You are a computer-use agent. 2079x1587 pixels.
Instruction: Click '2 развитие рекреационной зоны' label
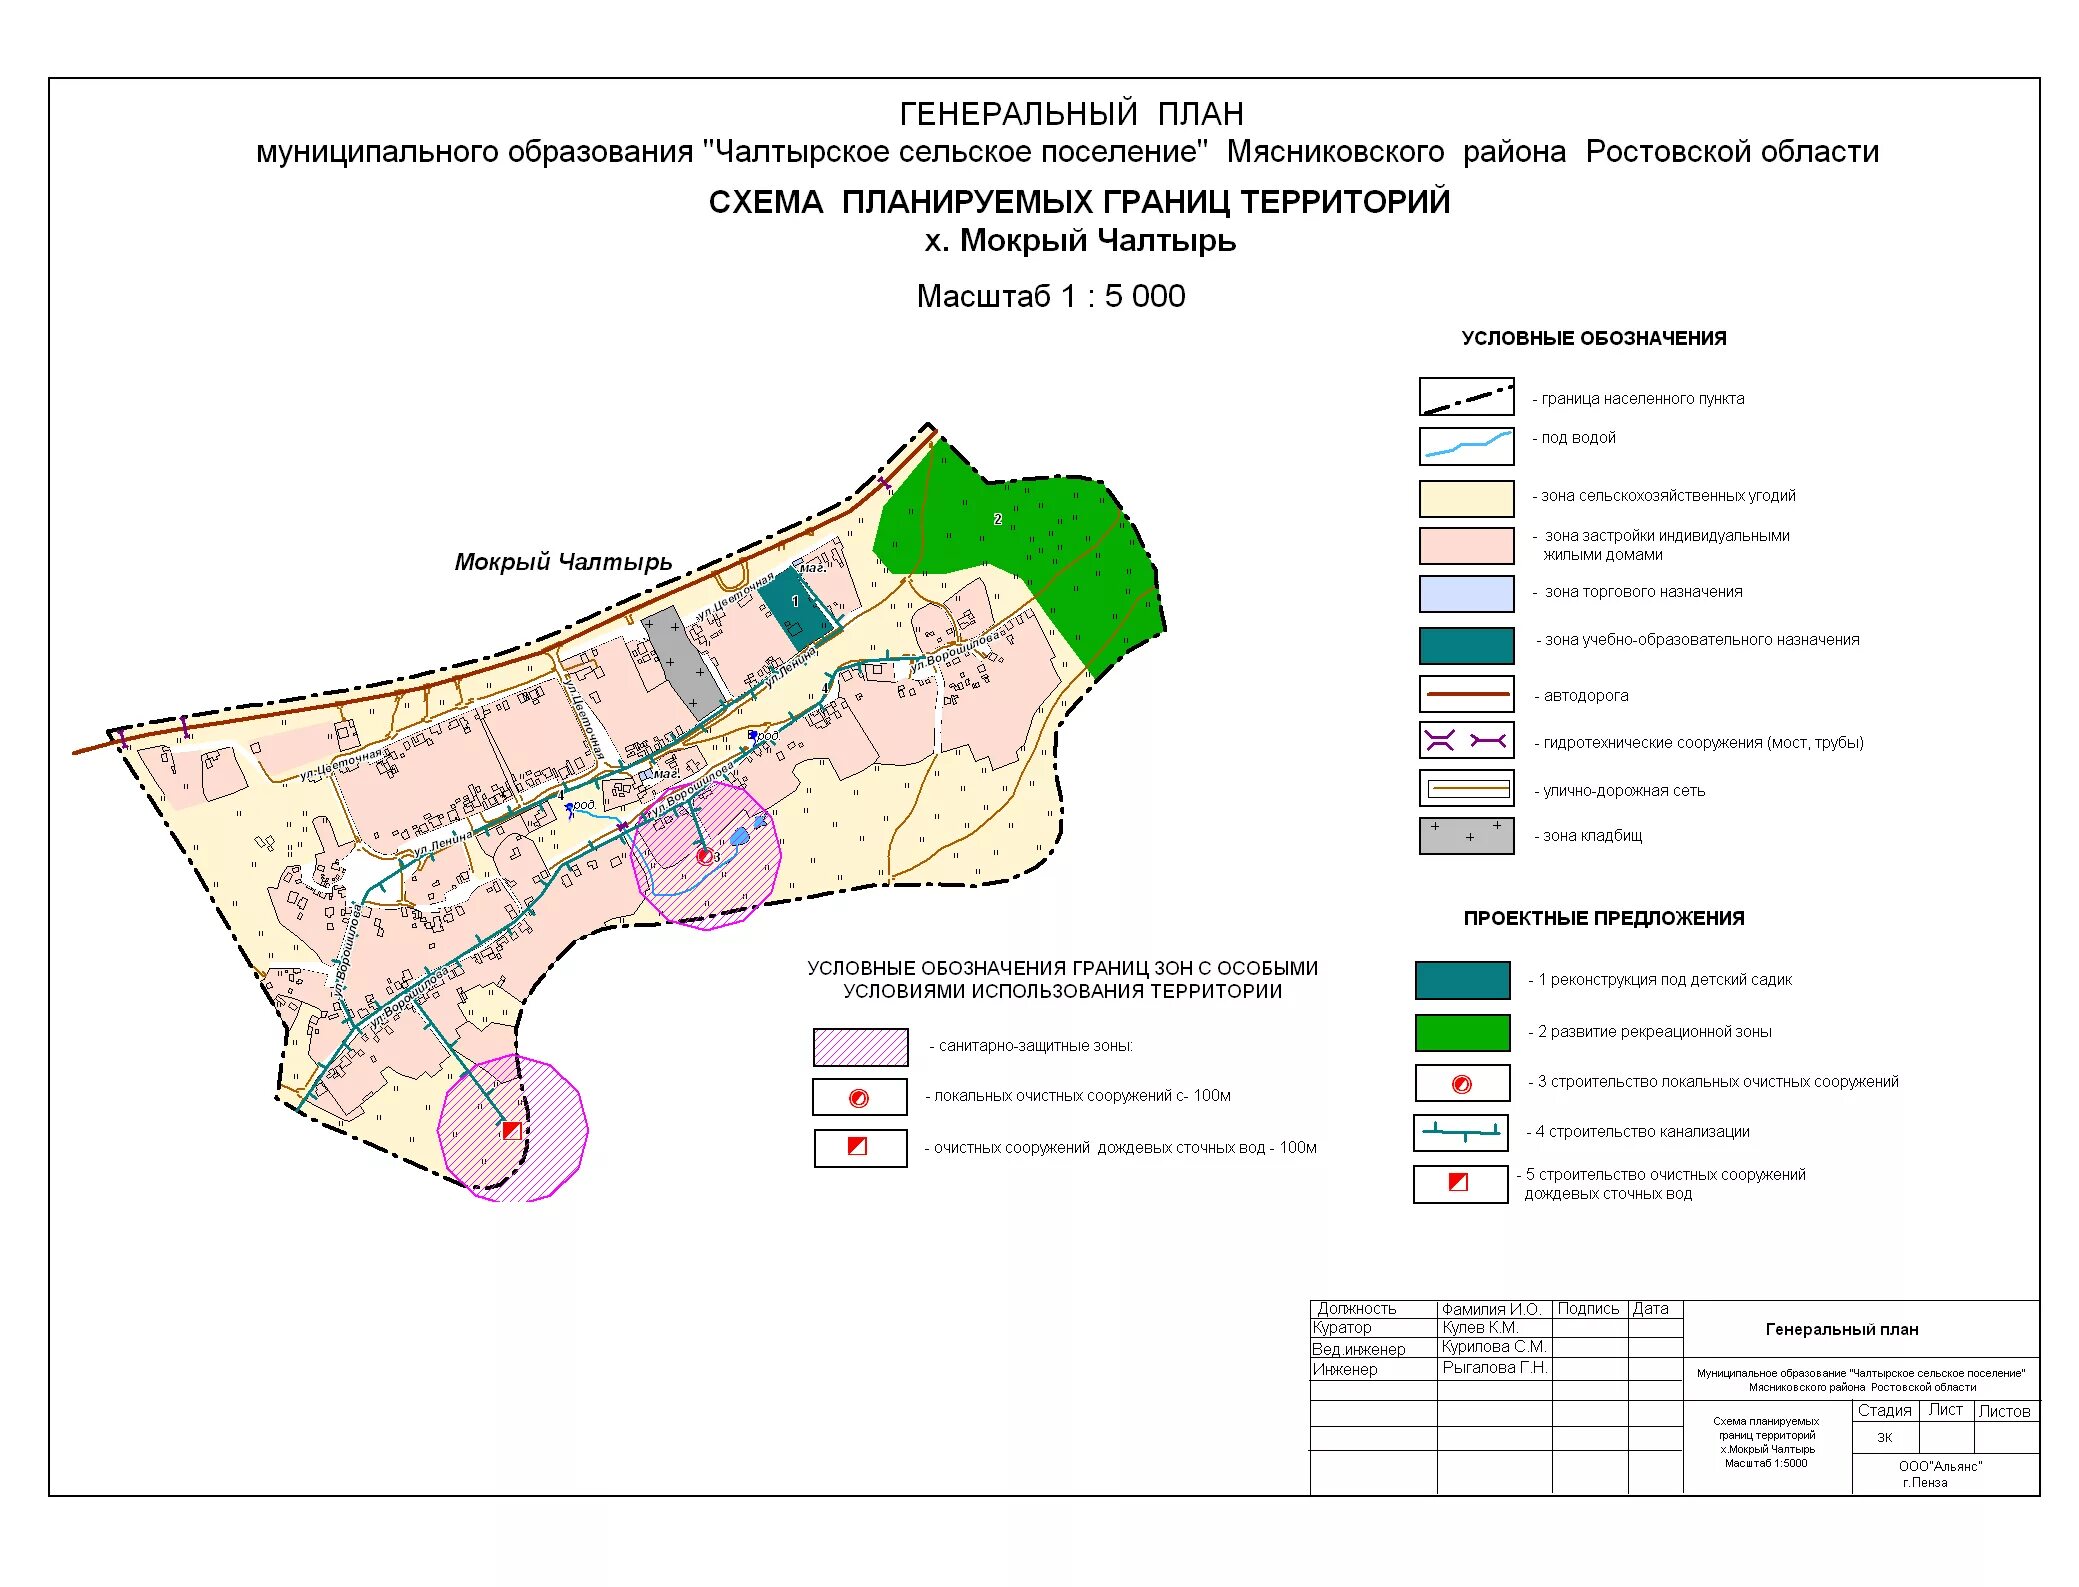[1654, 1031]
